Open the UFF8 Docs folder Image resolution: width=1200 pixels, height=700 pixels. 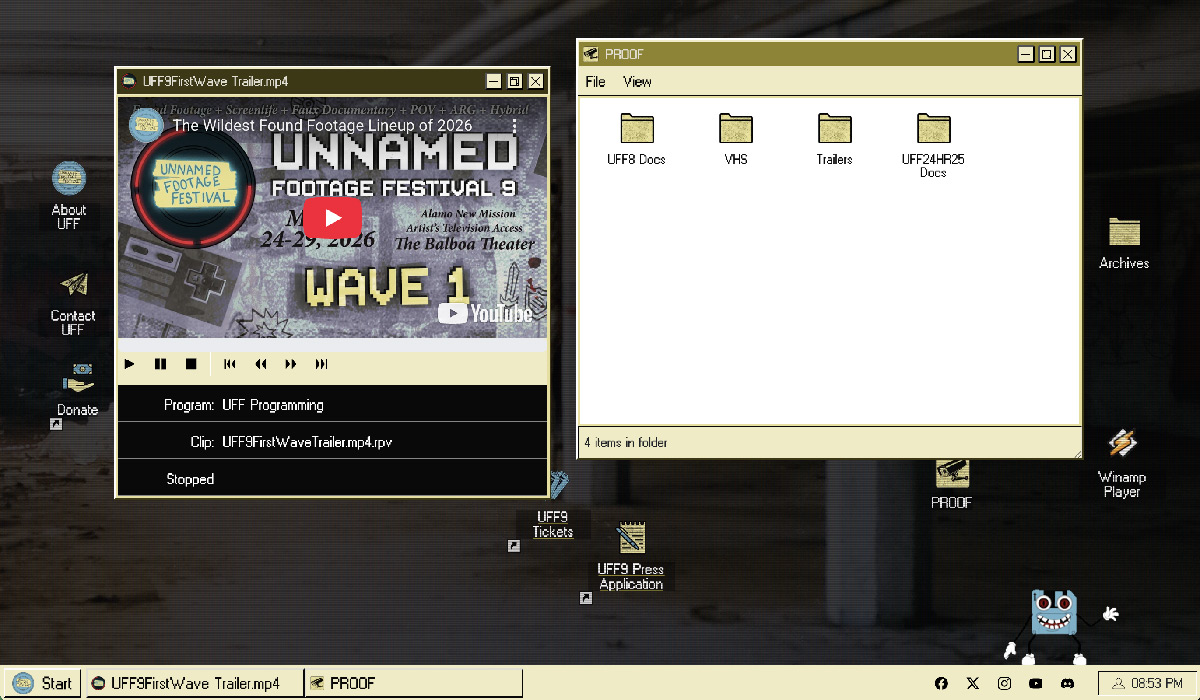(x=636, y=129)
